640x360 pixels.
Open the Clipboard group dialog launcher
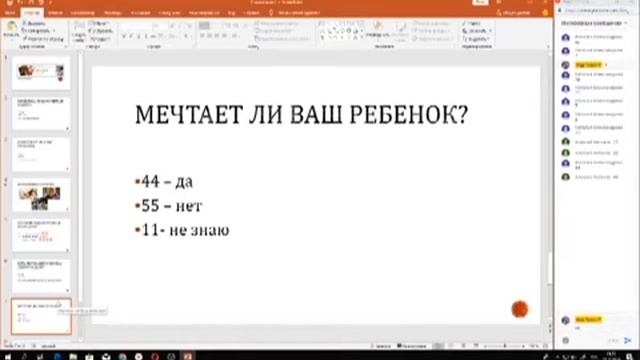click(65, 47)
